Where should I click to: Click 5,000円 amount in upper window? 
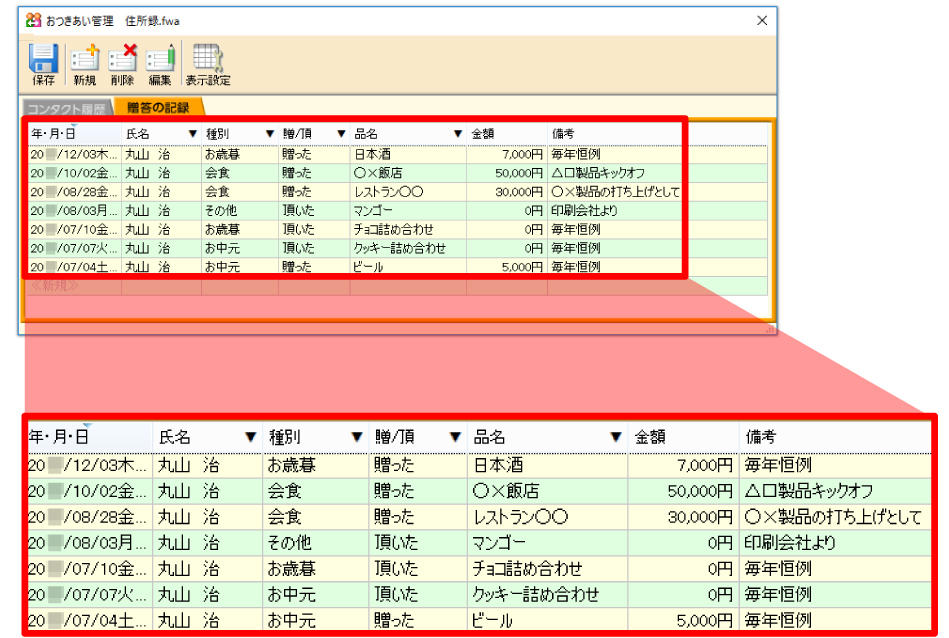522,266
